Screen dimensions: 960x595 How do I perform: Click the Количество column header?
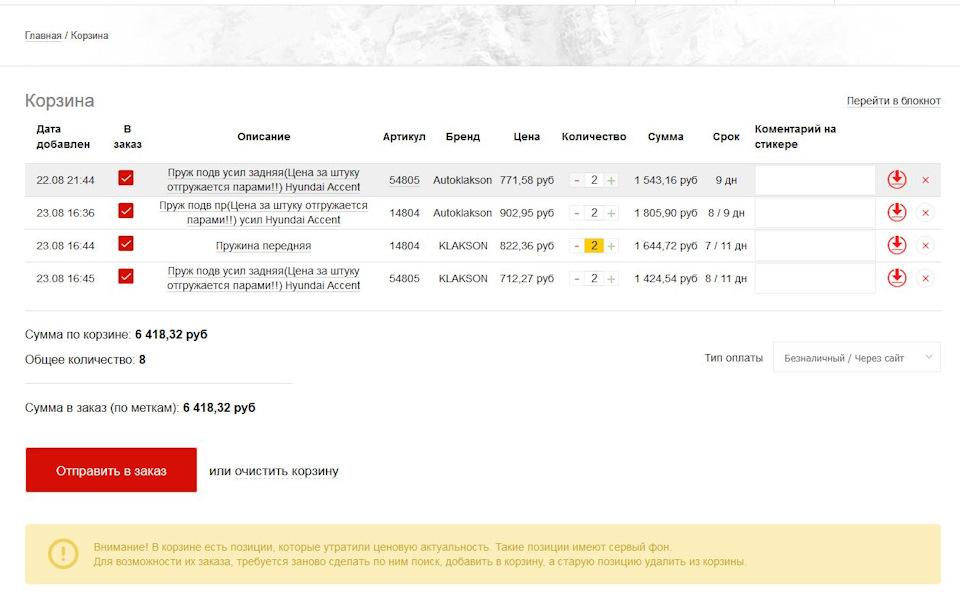tap(594, 137)
